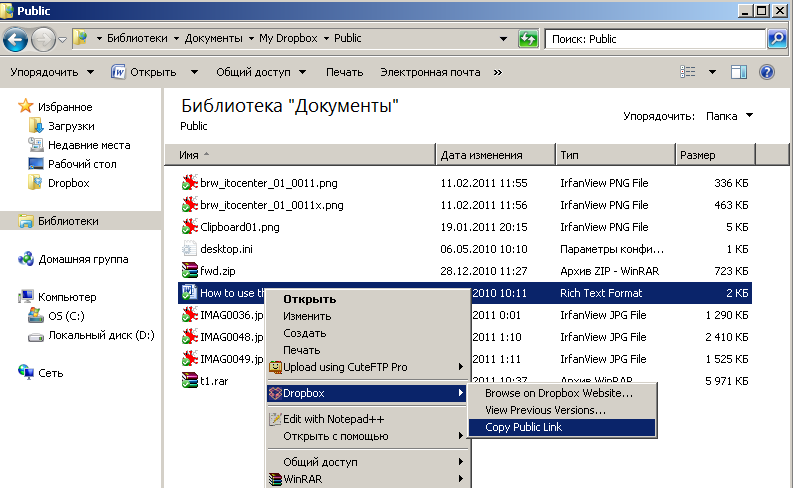
Task: Open the Help question mark icon
Action: click(767, 72)
